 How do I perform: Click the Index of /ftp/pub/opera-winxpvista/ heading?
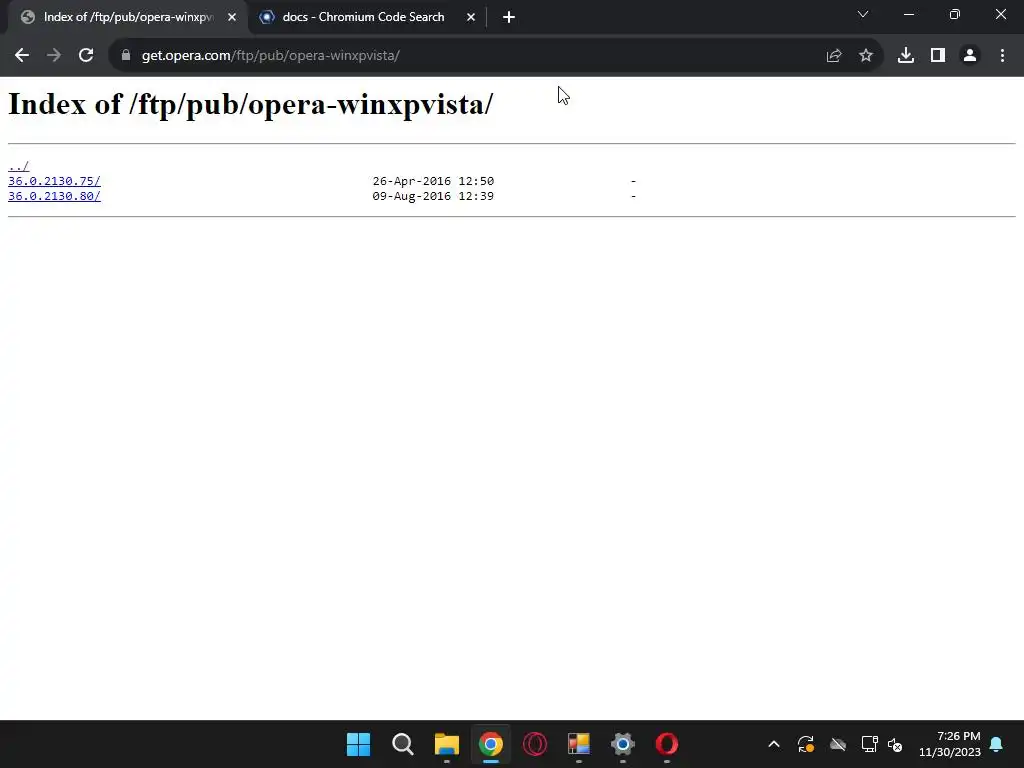coord(250,104)
